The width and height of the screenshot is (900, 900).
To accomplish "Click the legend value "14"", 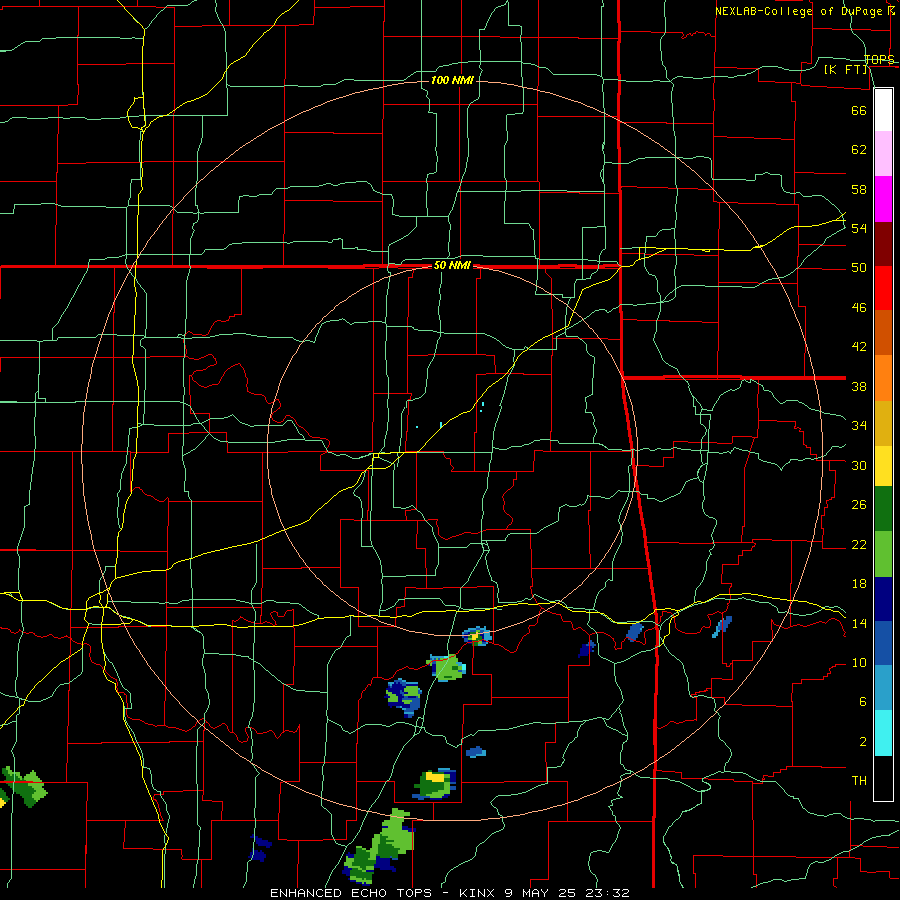I will click(859, 623).
